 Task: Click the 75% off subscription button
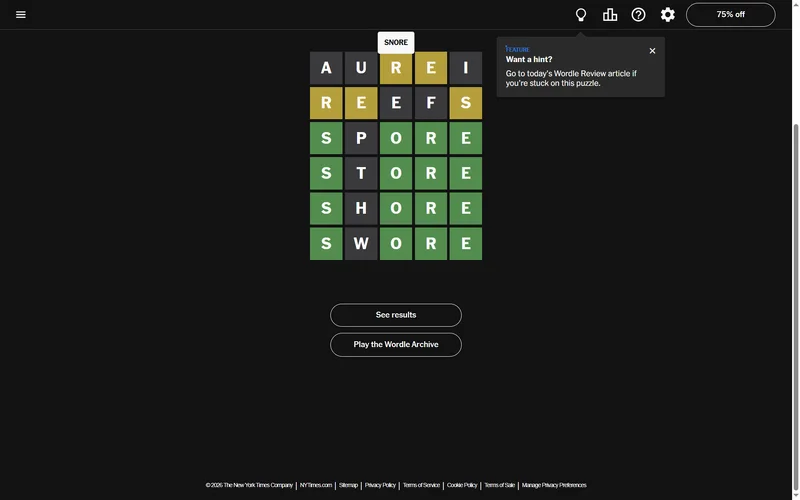click(x=731, y=14)
